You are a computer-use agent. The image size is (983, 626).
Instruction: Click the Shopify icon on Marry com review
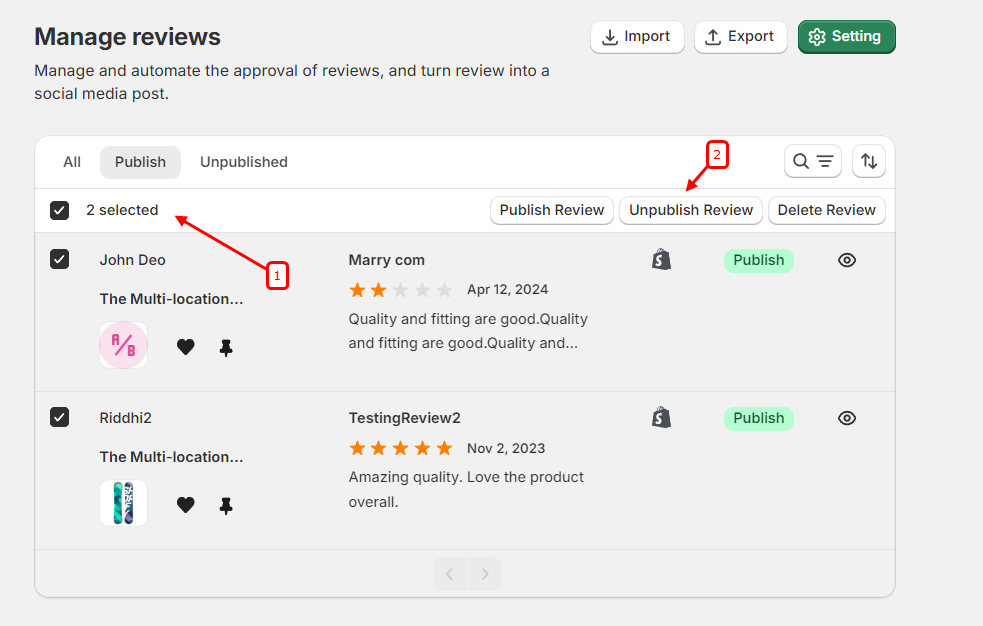coord(661,260)
